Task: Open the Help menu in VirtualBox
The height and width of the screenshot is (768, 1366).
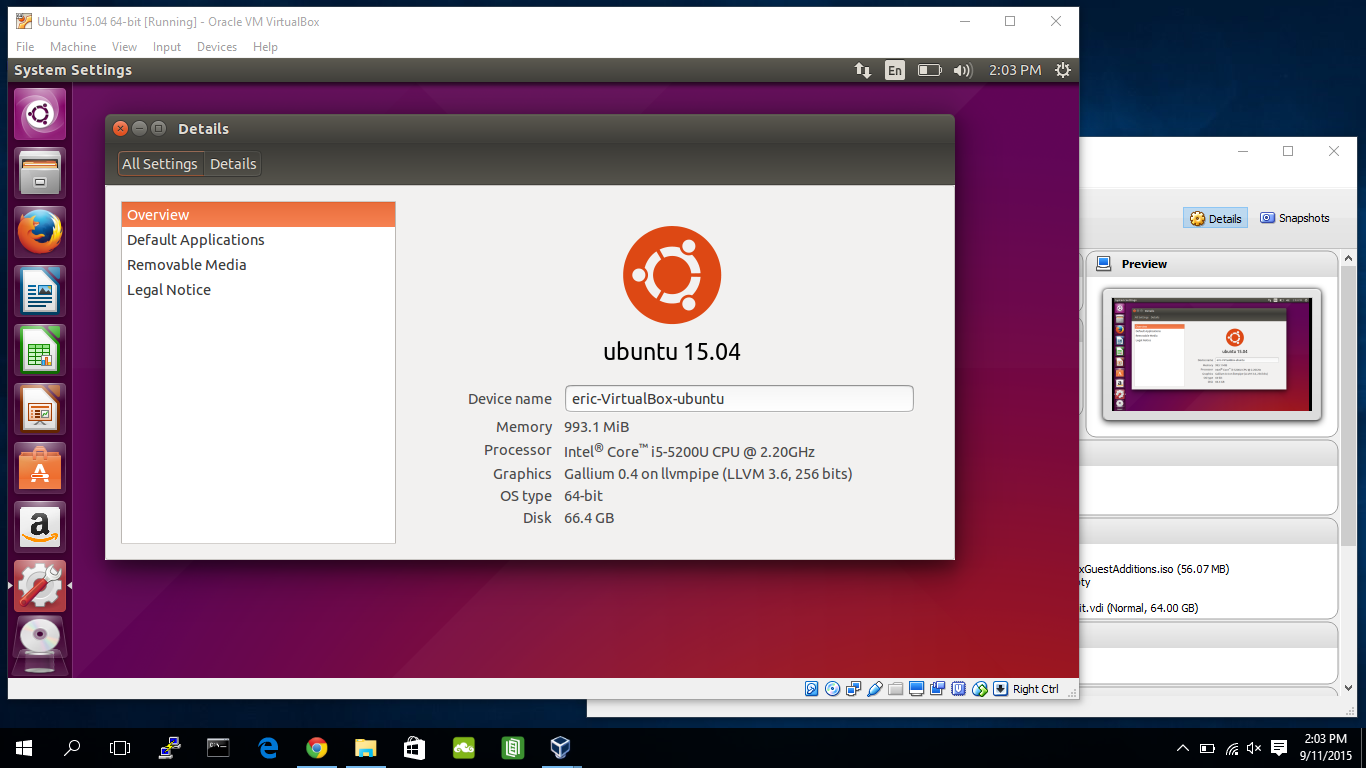Action: [265, 47]
